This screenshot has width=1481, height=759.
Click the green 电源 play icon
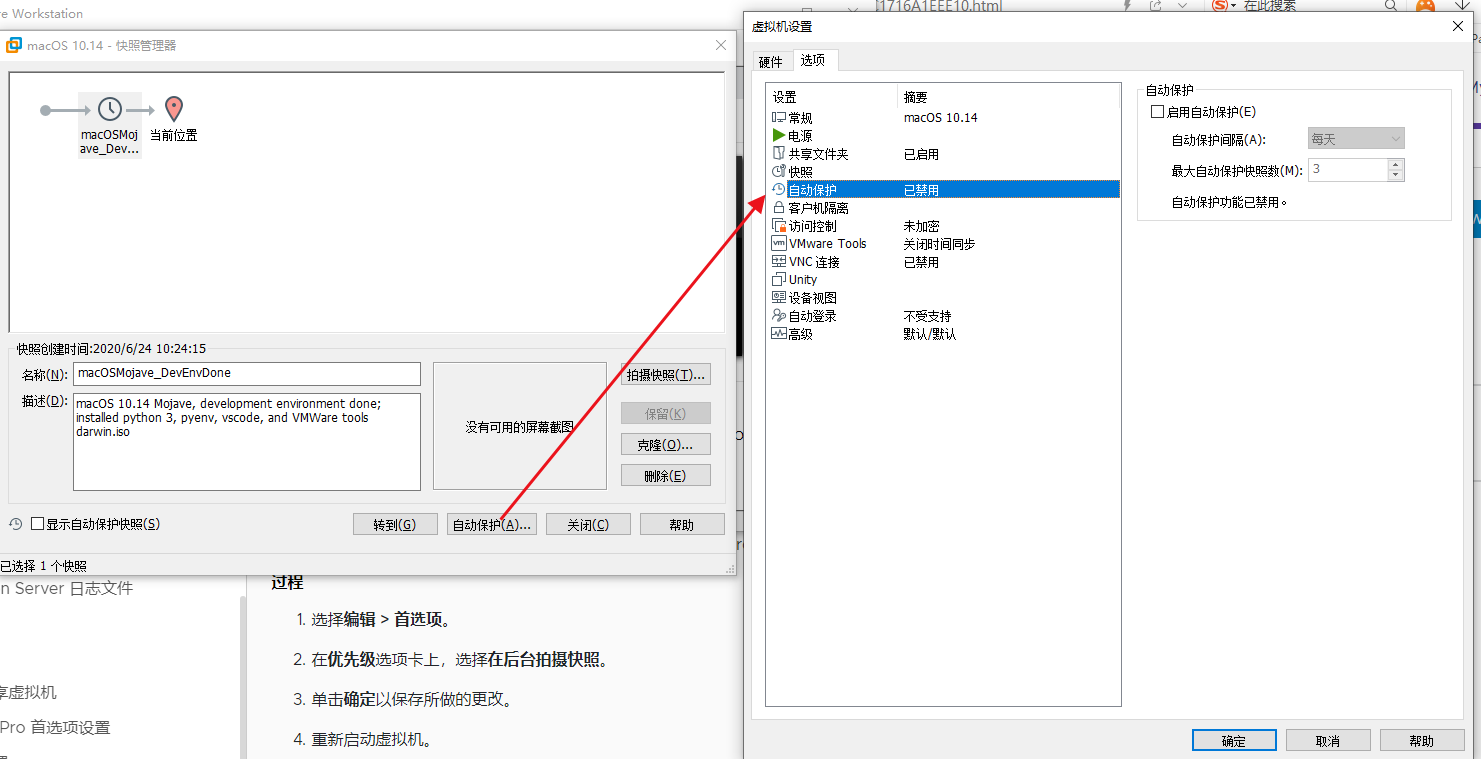coord(779,135)
